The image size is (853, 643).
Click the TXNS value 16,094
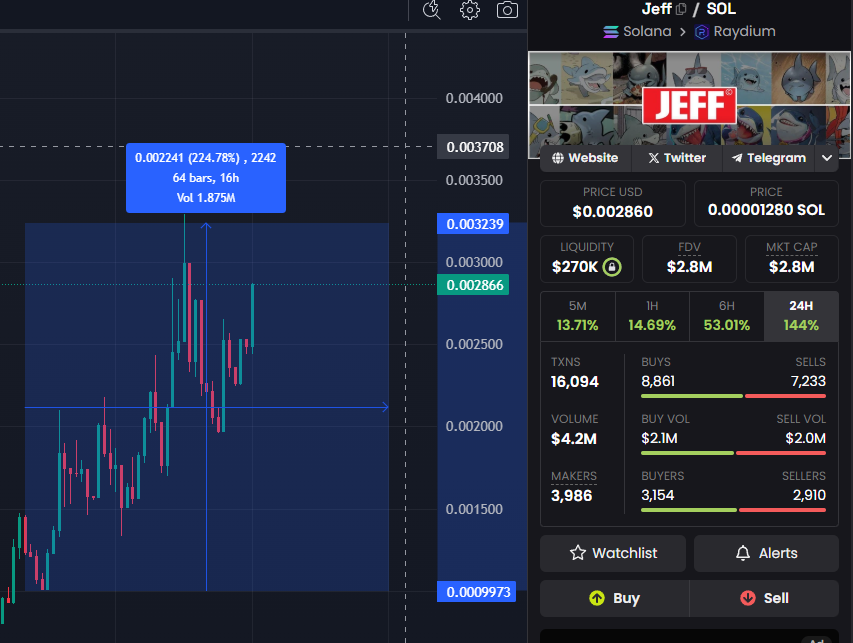[574, 382]
